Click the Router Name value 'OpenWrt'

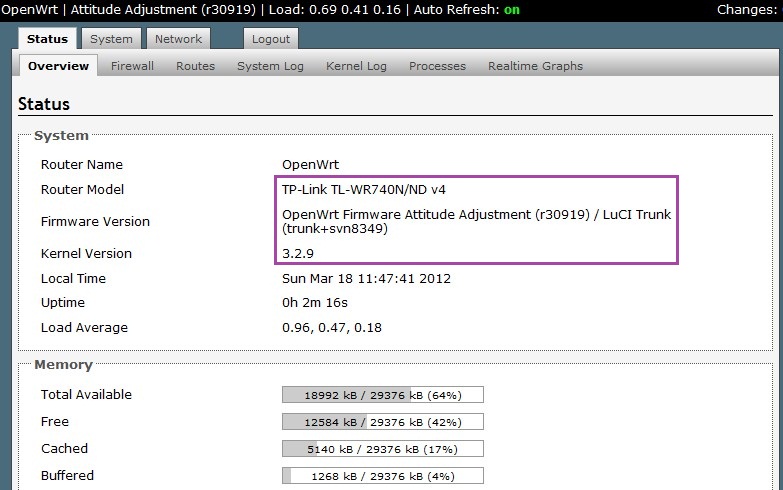pyautogui.click(x=310, y=165)
